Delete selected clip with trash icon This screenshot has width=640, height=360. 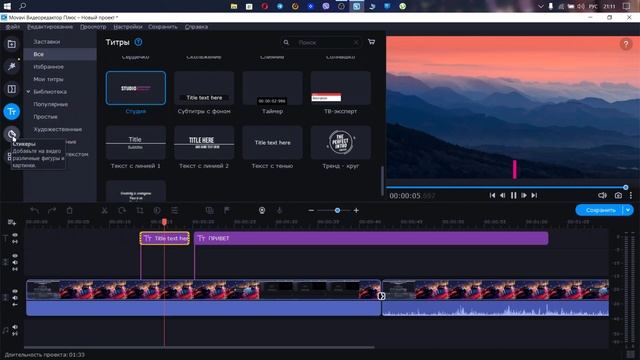click(69, 210)
